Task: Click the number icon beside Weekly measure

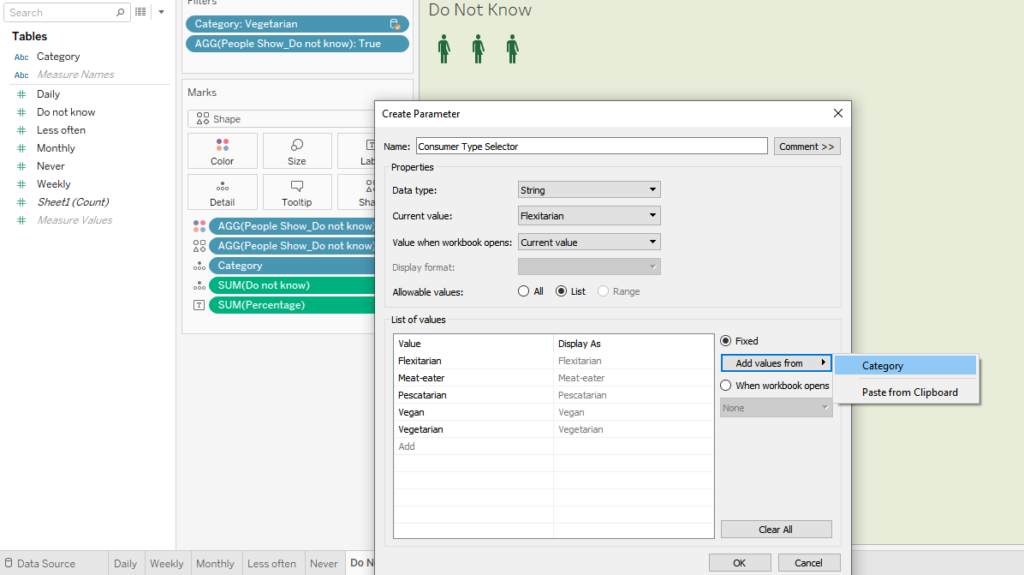Action: click(x=22, y=184)
